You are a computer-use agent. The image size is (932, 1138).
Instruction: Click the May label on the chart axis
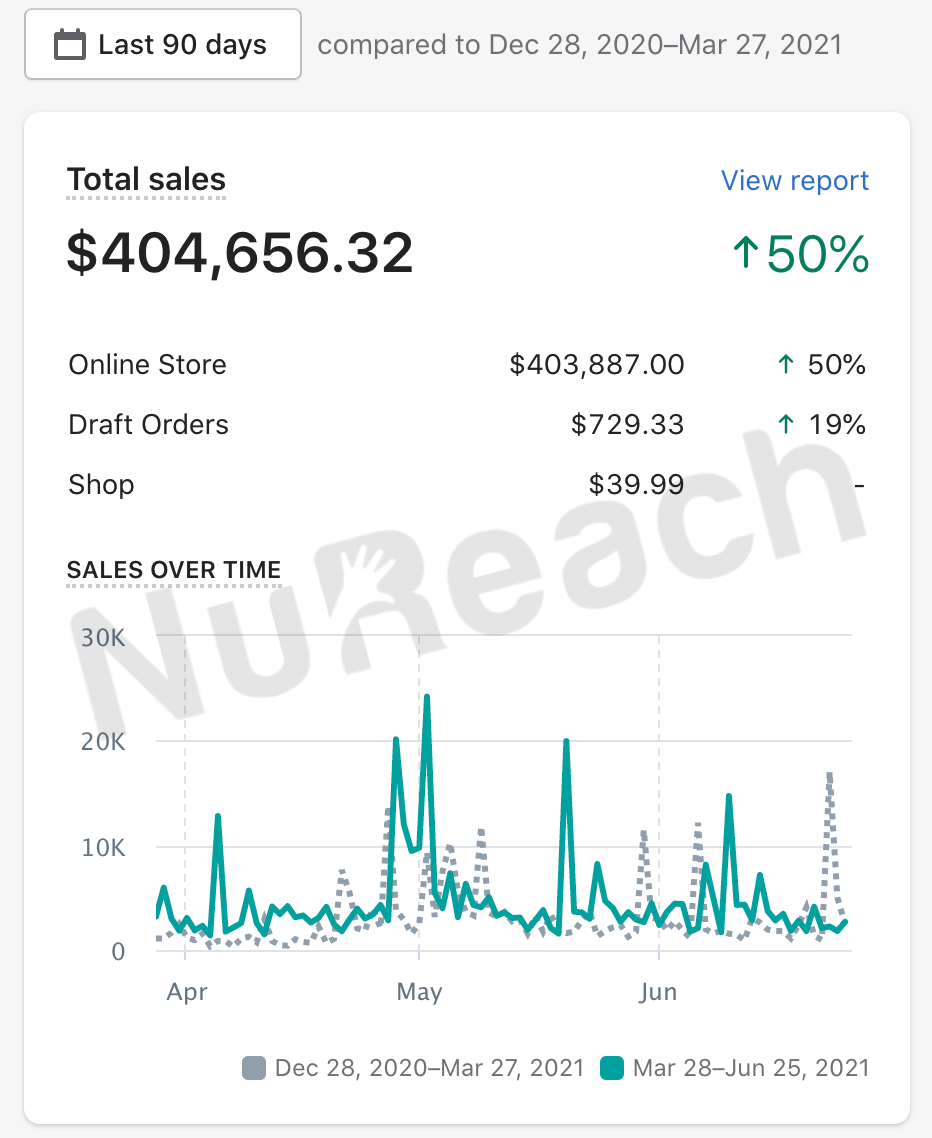coord(419,993)
